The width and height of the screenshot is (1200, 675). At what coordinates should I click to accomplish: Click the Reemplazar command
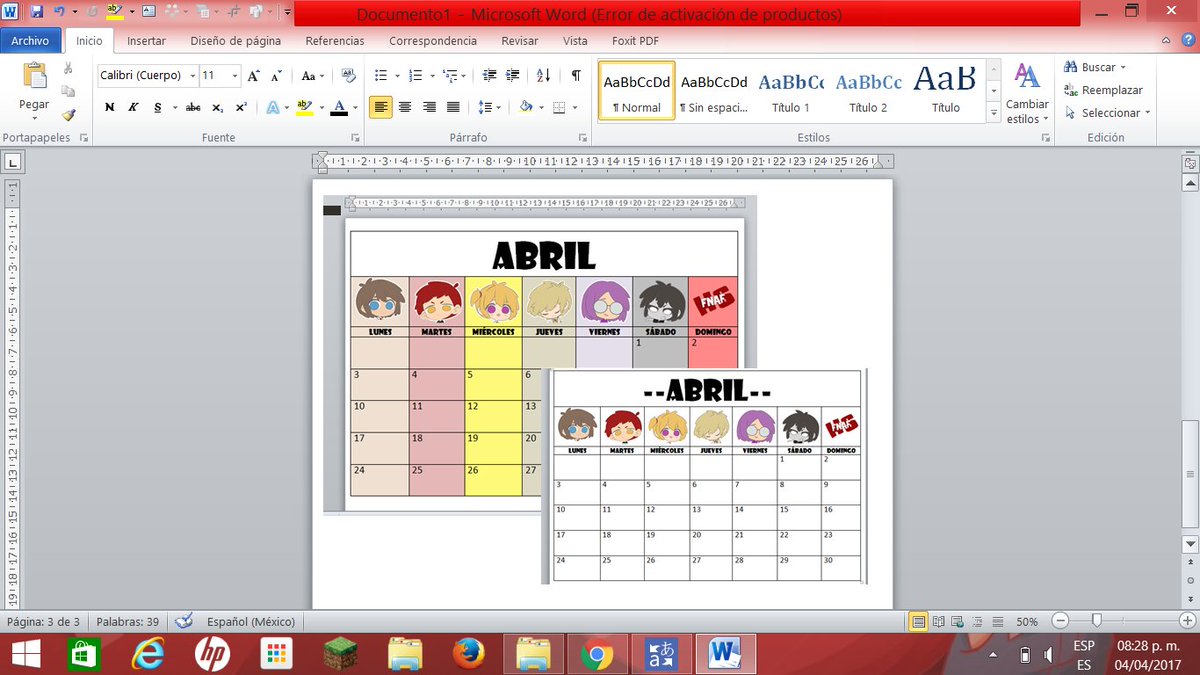[x=1104, y=90]
